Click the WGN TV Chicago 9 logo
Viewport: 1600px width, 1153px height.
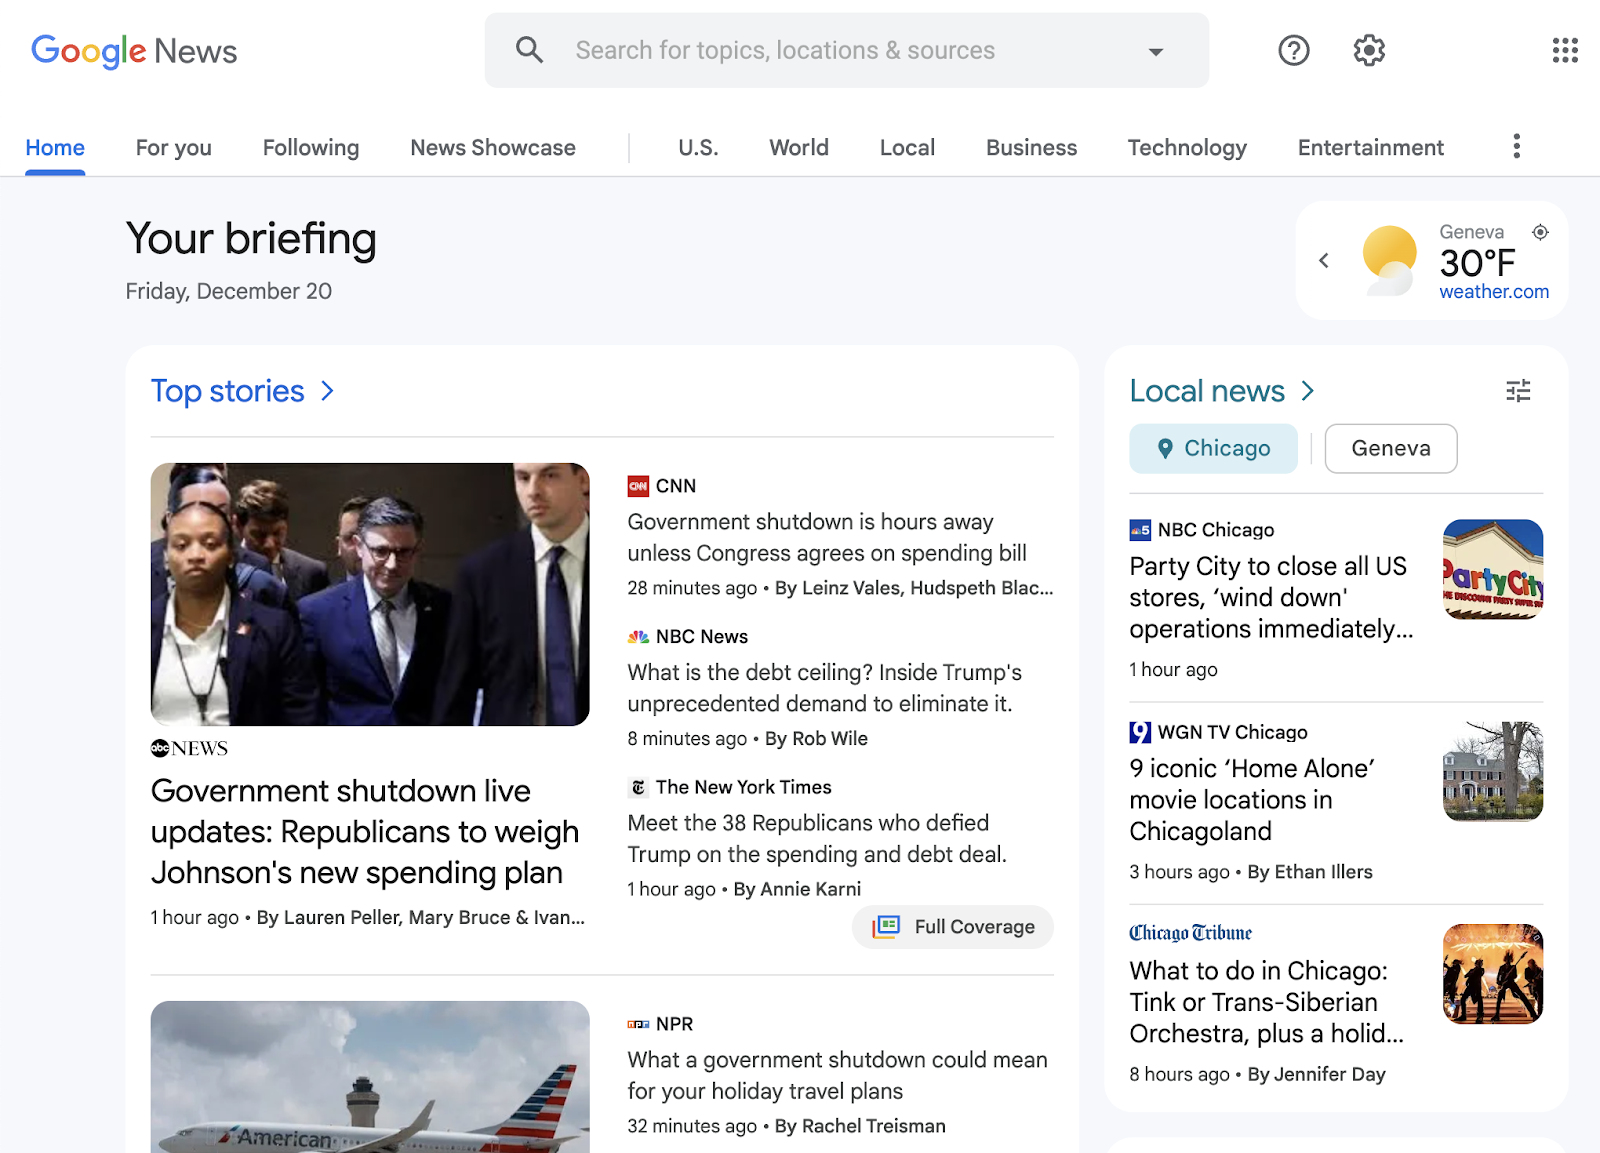pyautogui.click(x=1140, y=732)
